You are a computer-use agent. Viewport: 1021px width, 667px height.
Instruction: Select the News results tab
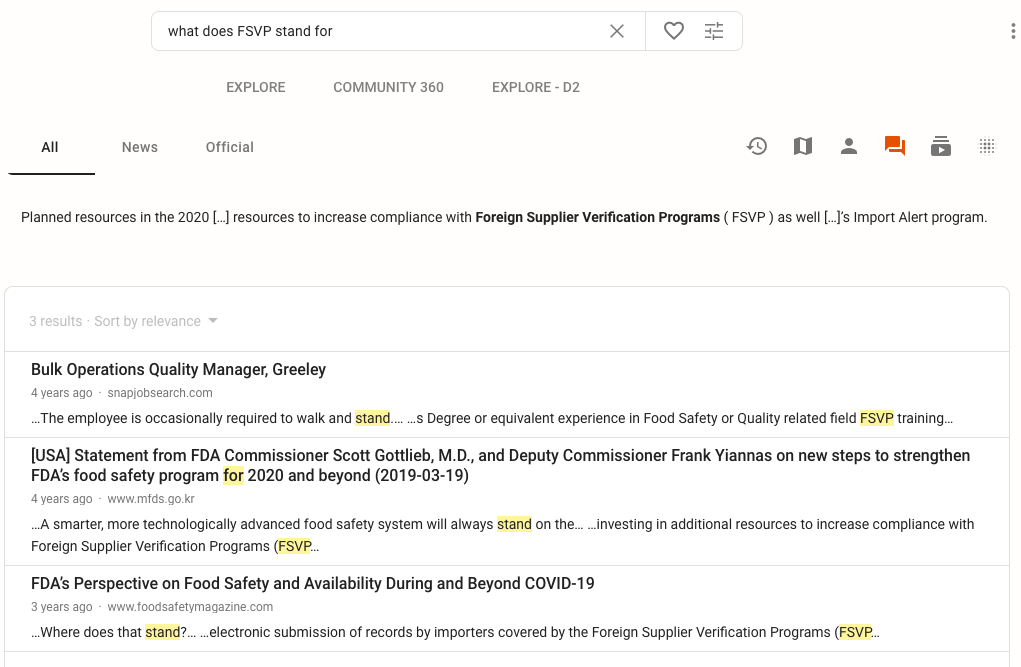click(x=140, y=147)
